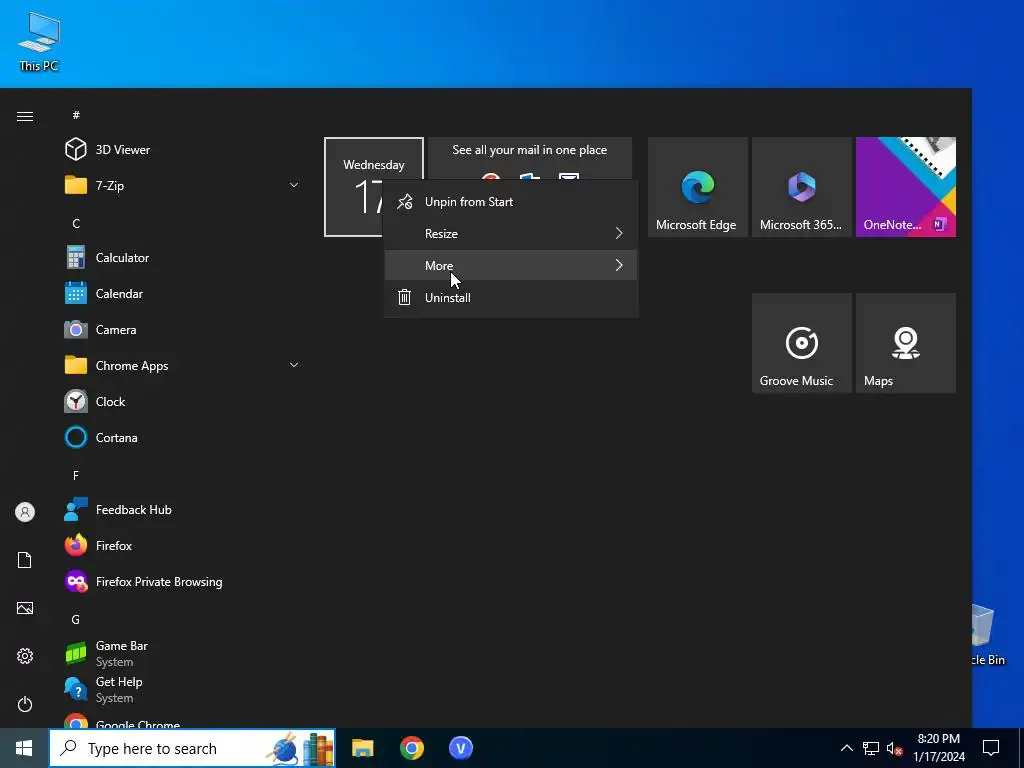This screenshot has width=1024, height=768.
Task: Launch the Calendar app from the list
Action: [x=183, y=293]
